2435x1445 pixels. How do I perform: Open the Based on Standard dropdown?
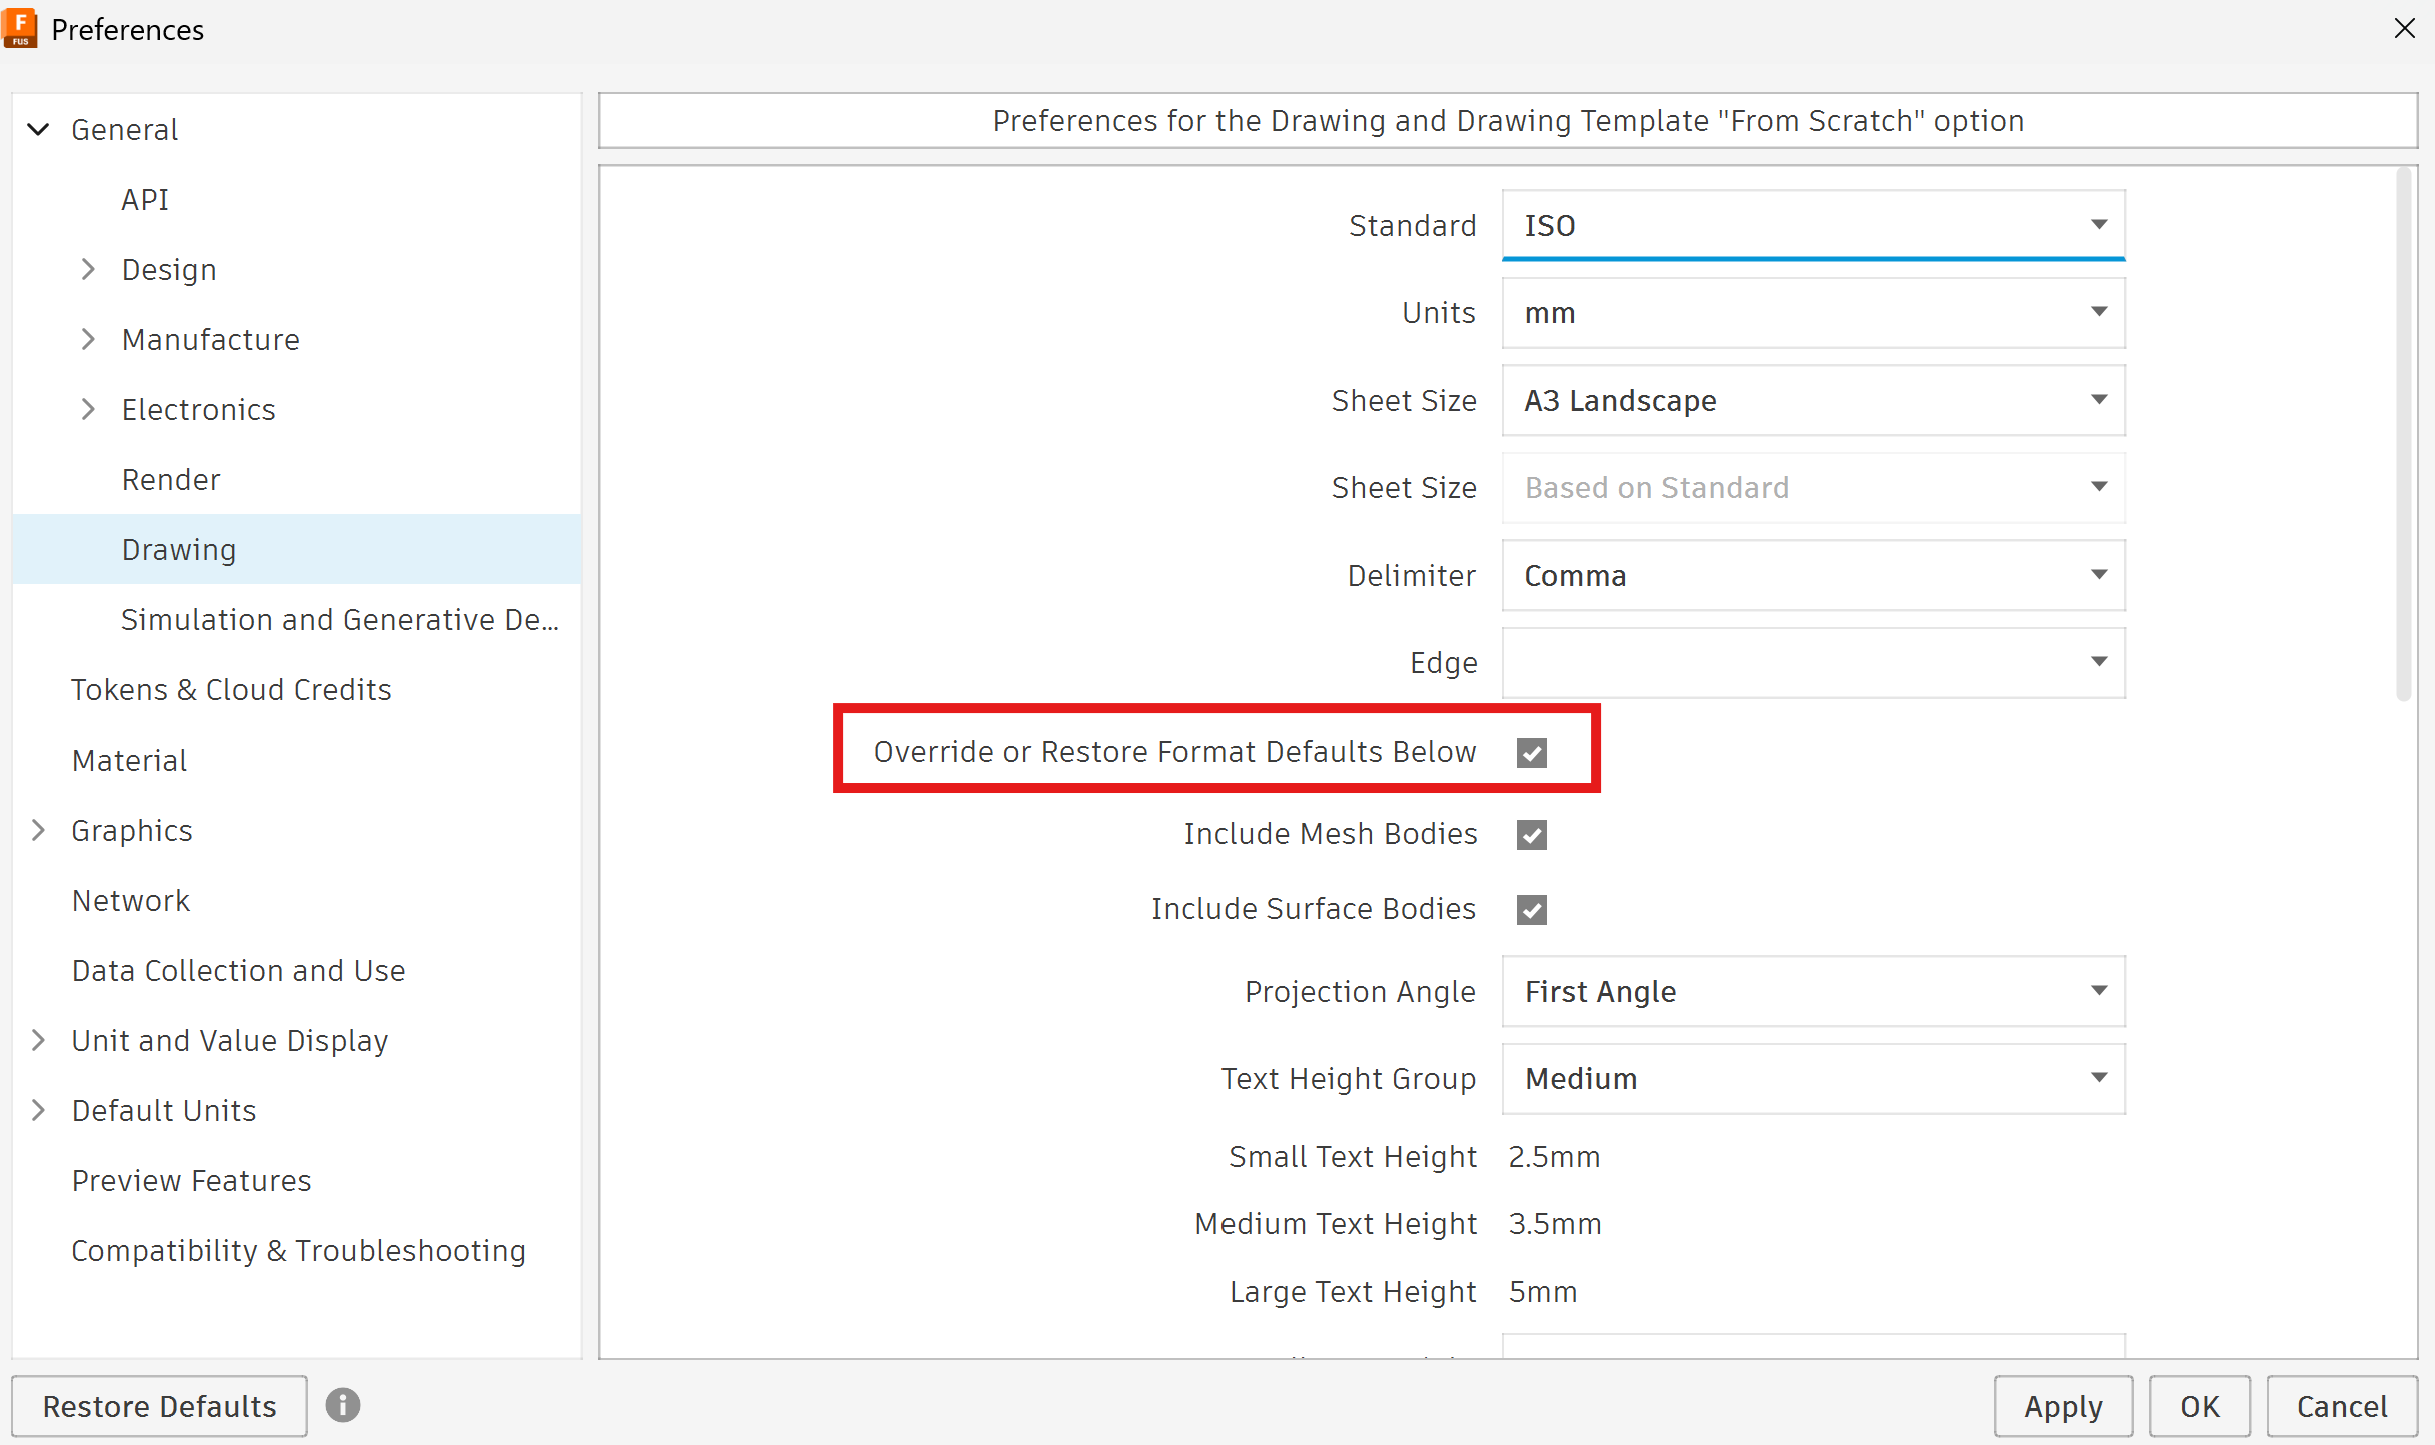(1813, 487)
